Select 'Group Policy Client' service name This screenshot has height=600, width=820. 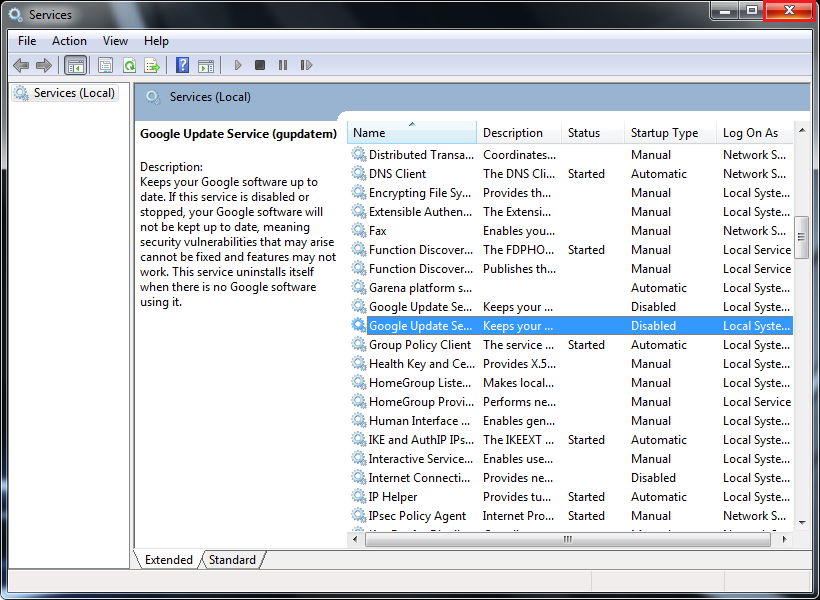[420, 345]
